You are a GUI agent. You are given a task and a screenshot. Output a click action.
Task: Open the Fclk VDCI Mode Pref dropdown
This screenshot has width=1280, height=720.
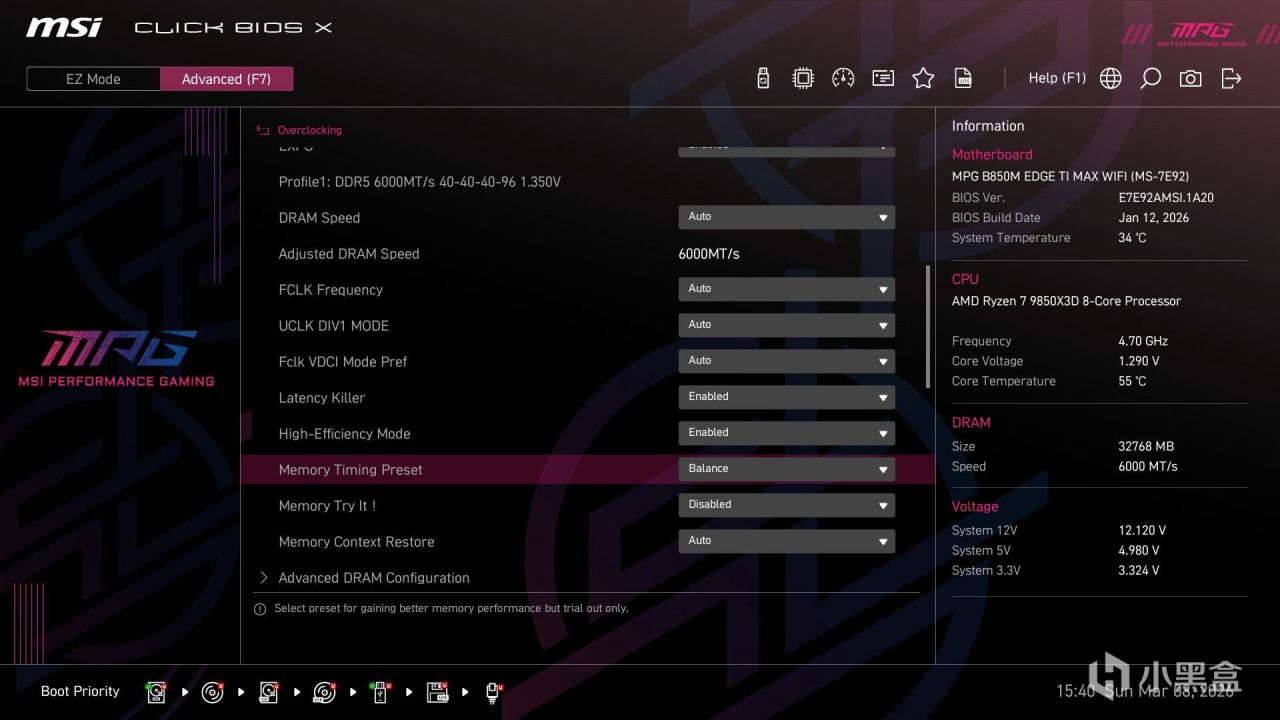(786, 361)
